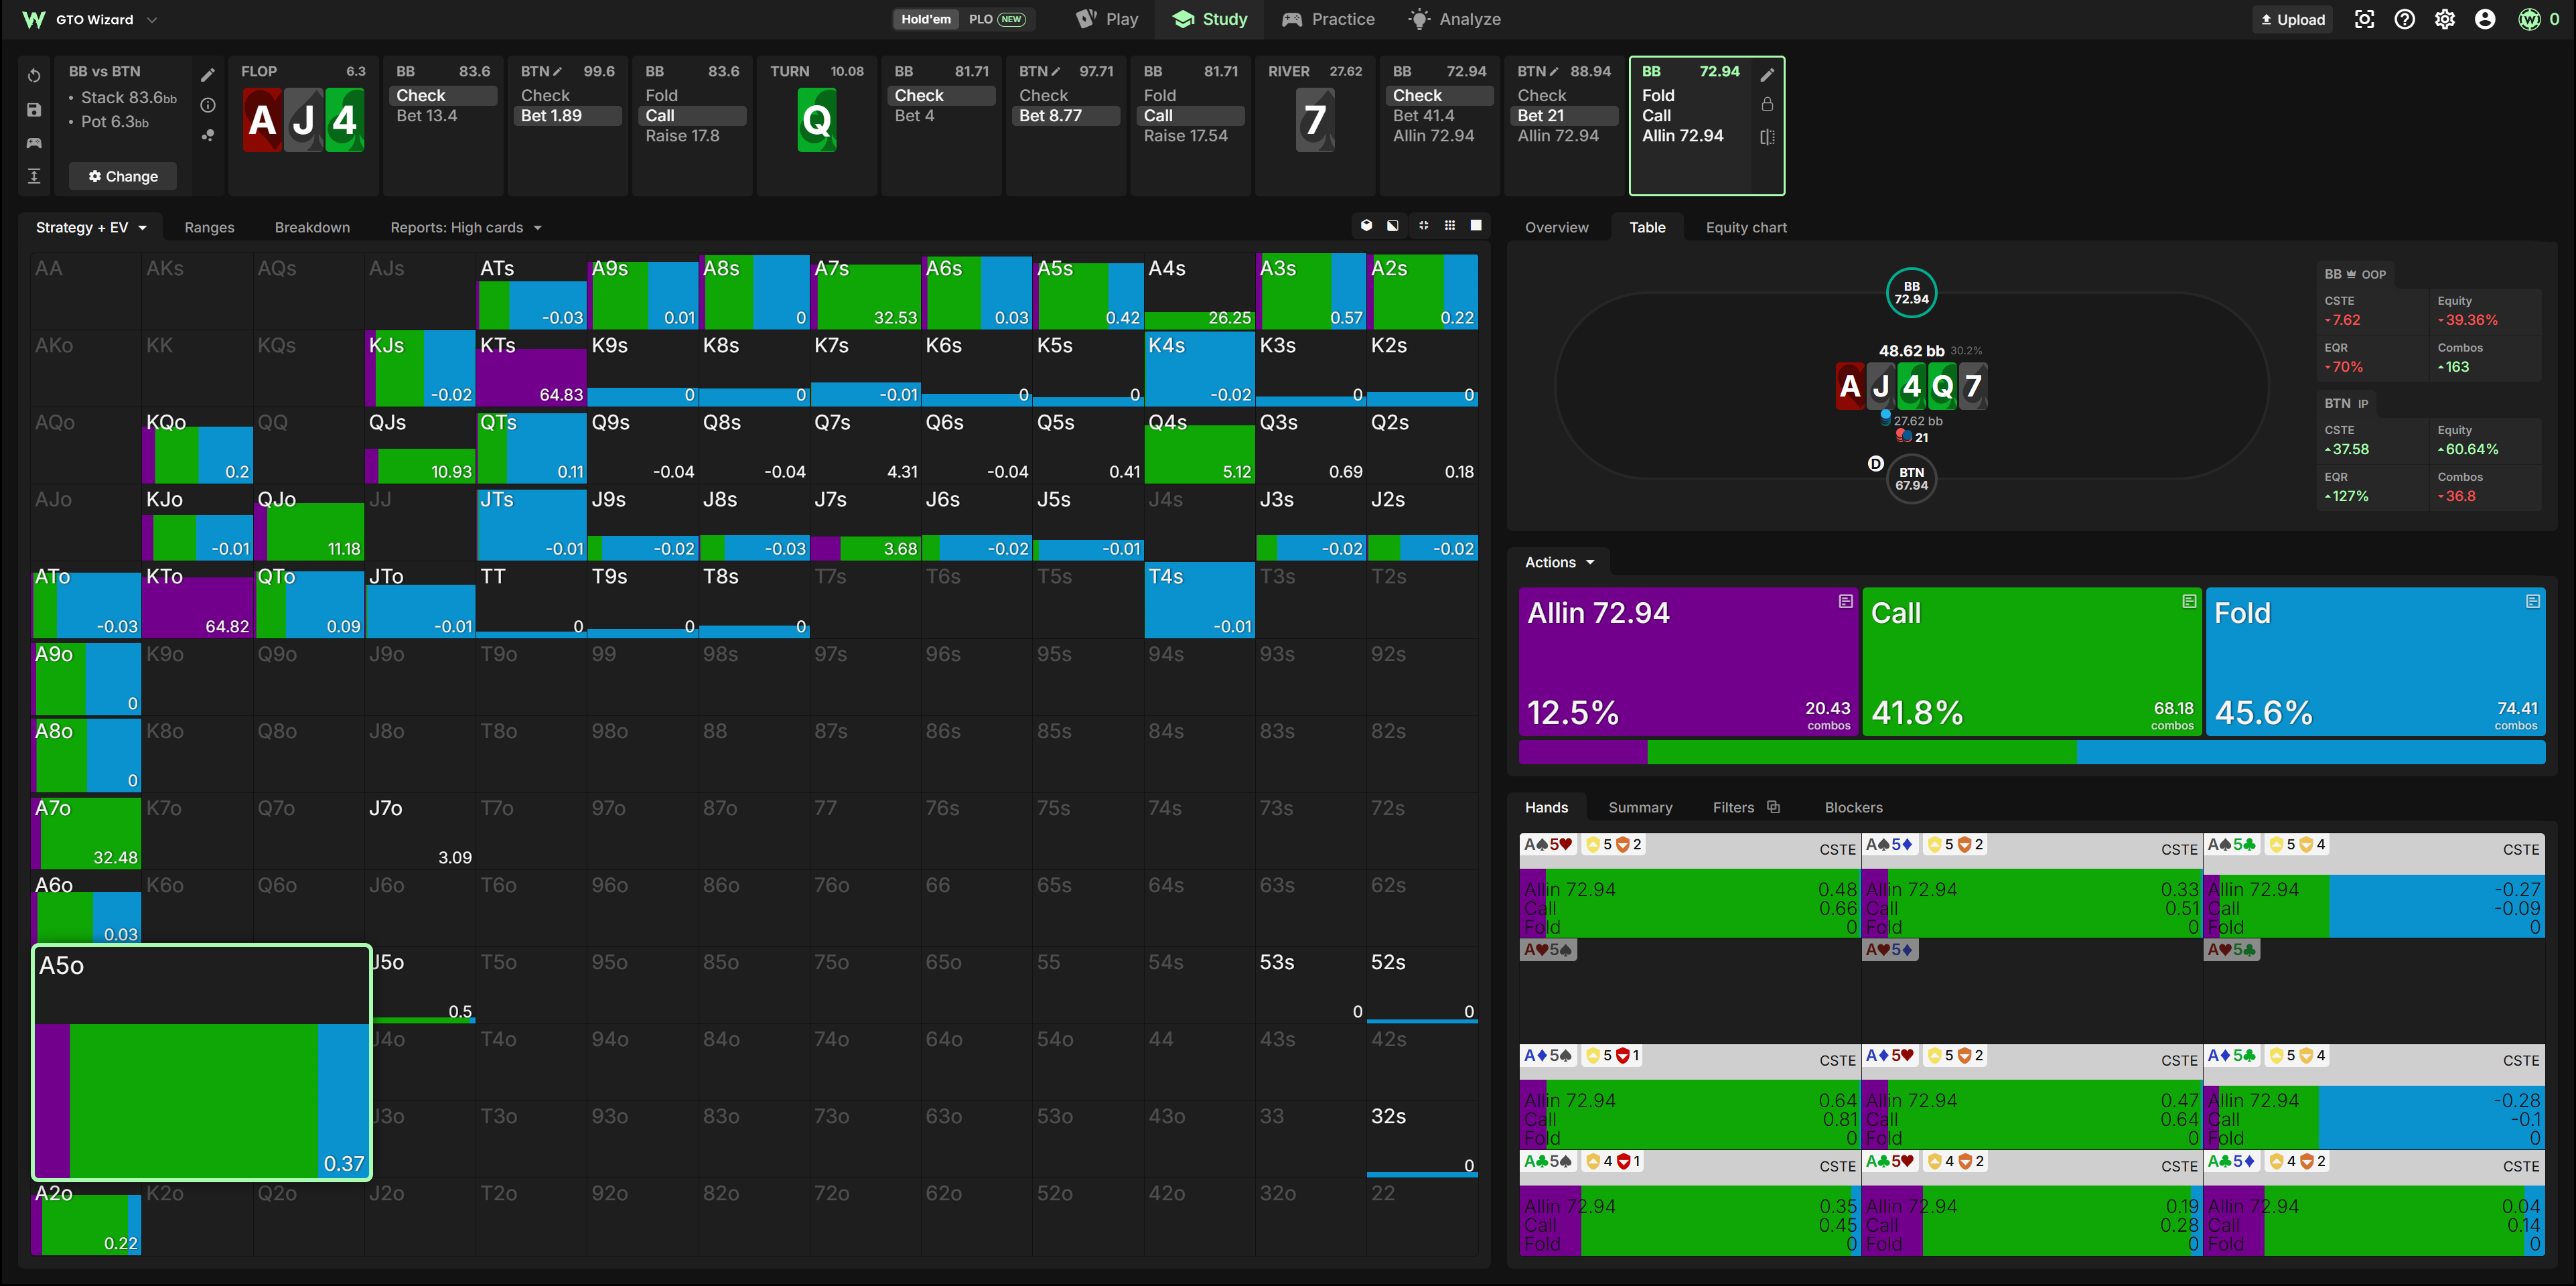
Task: Click the purple Allin segment of the action bar
Action: [1582, 751]
